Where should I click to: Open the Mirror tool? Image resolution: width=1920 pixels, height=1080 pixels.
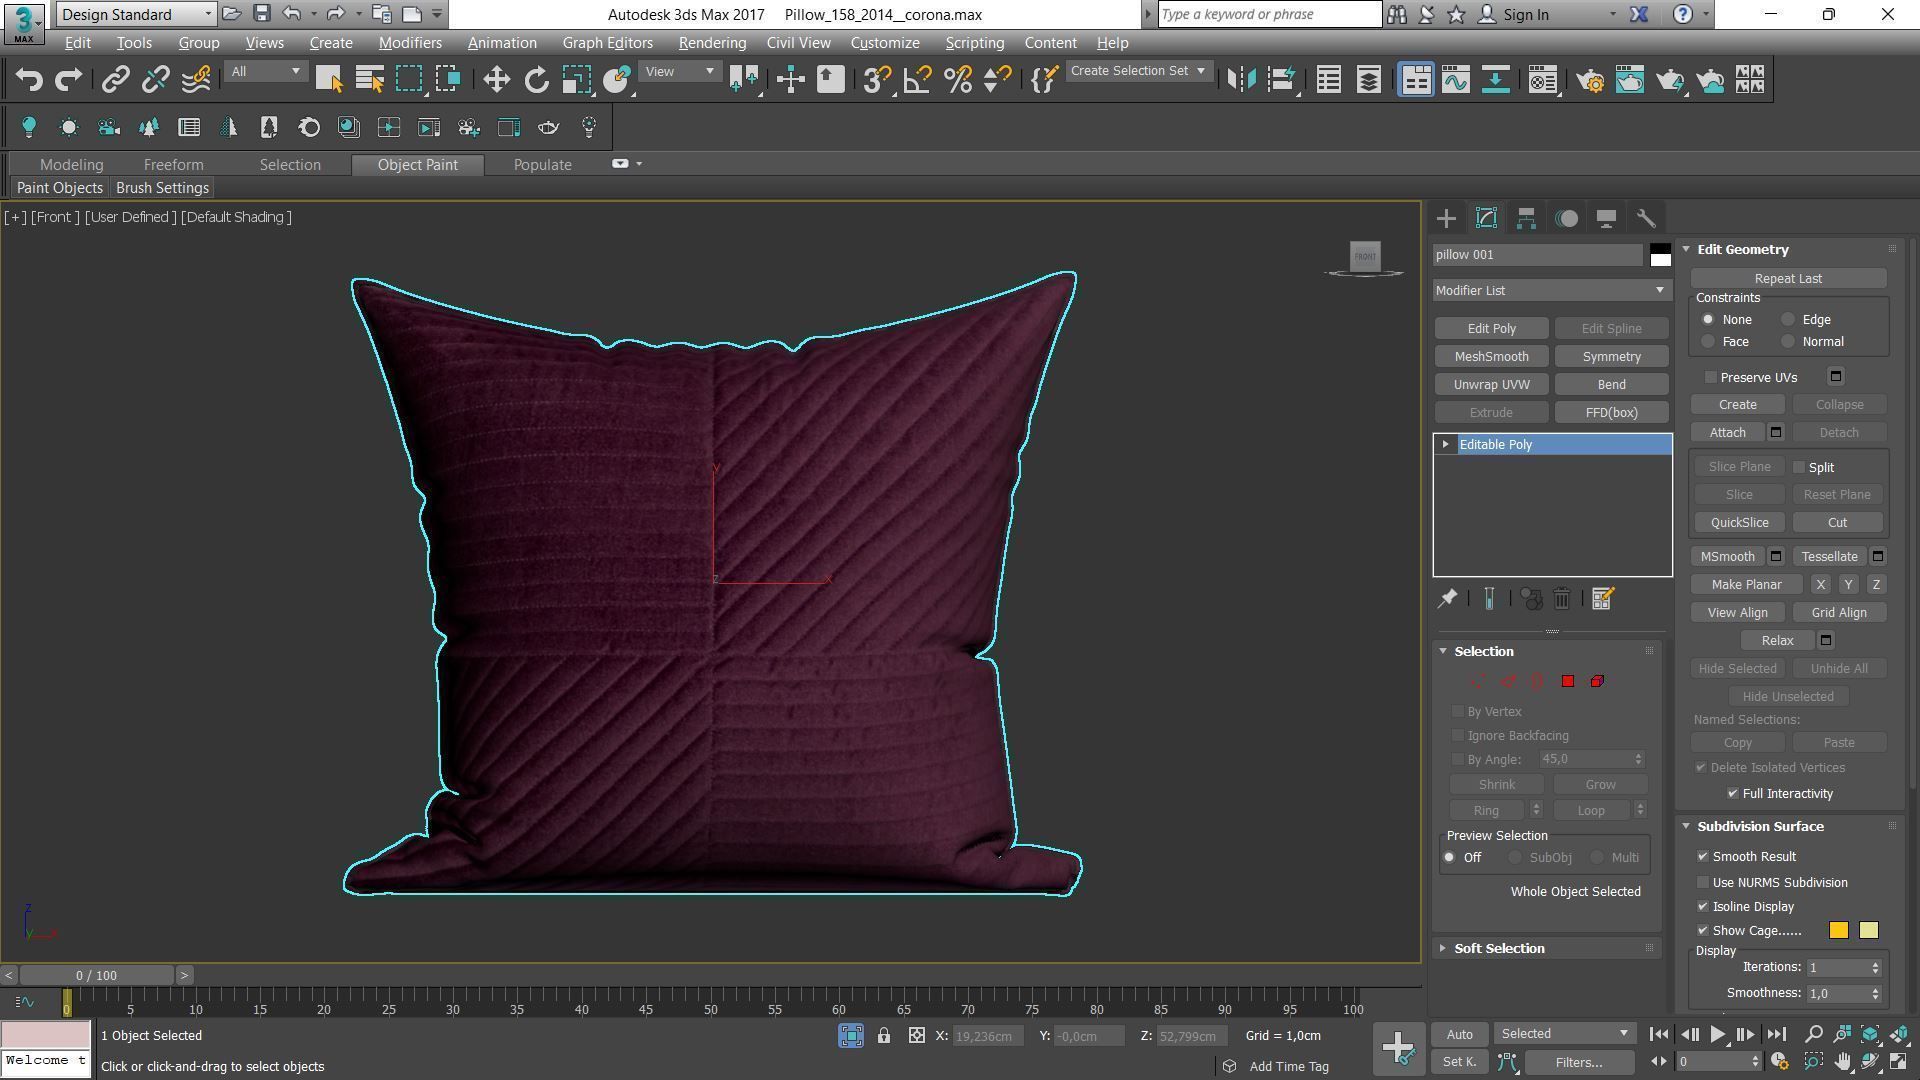point(1241,79)
